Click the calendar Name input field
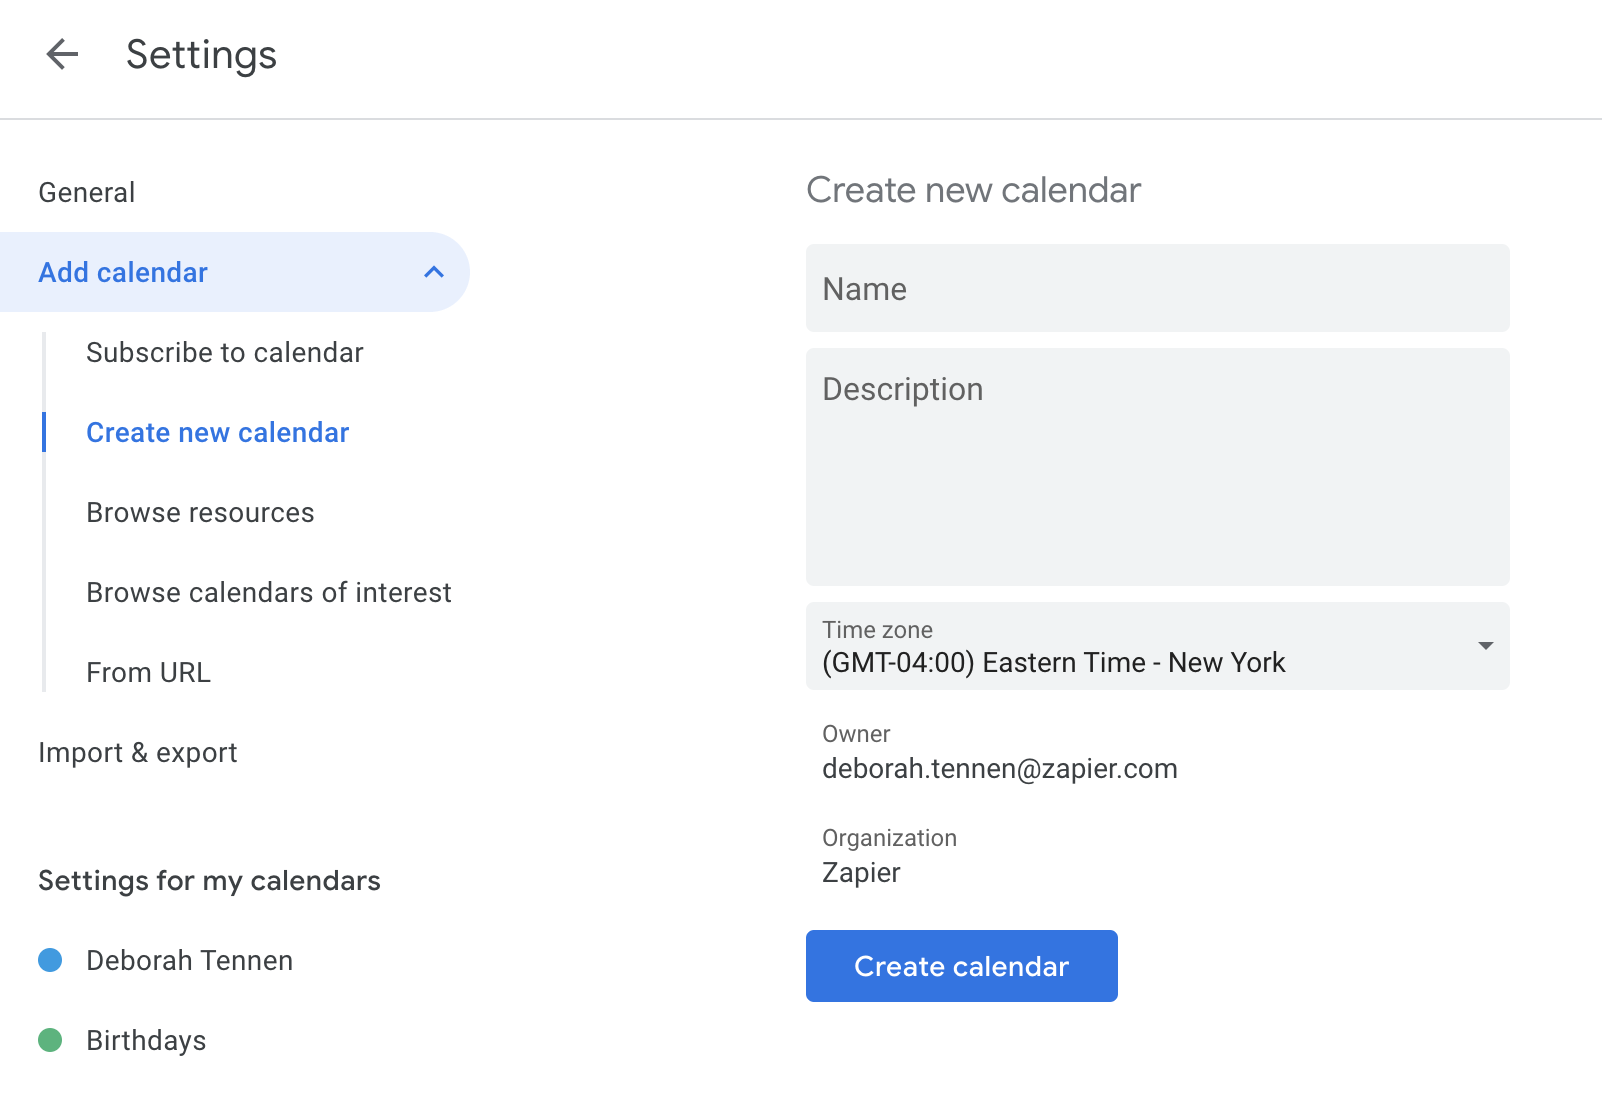This screenshot has width=1602, height=1108. 1157,288
